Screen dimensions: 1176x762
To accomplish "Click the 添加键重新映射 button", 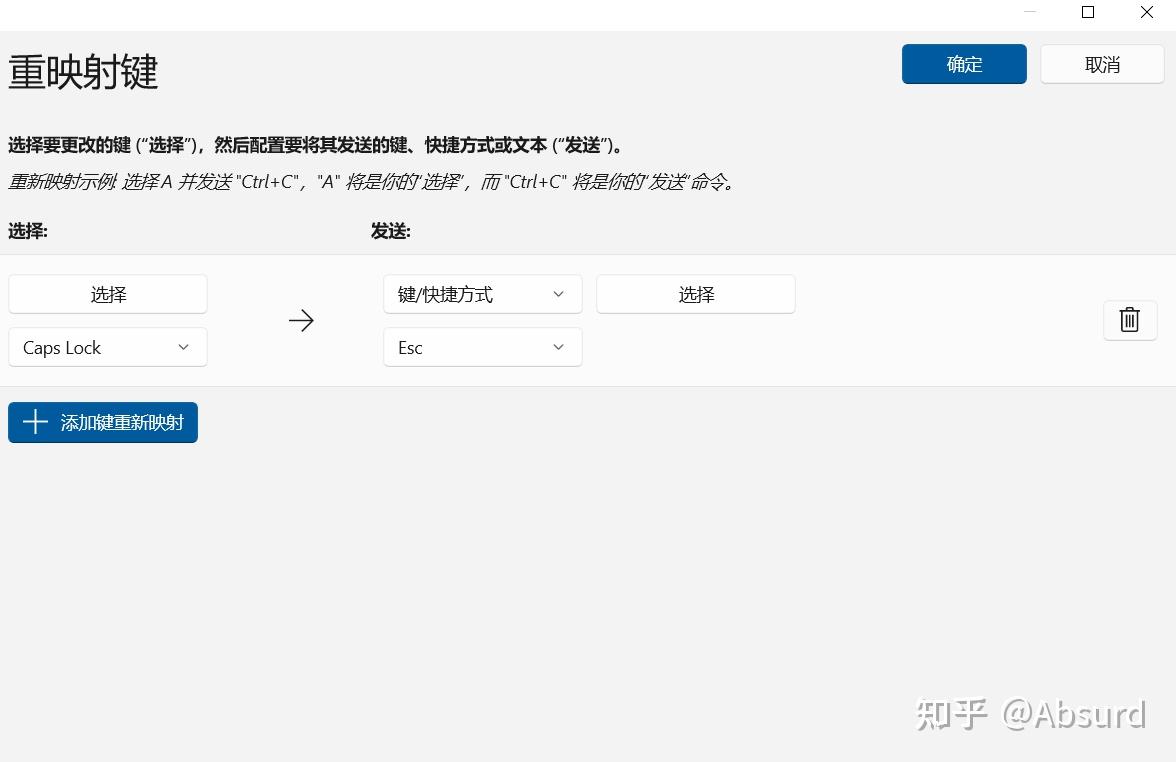I will pyautogui.click(x=102, y=422).
